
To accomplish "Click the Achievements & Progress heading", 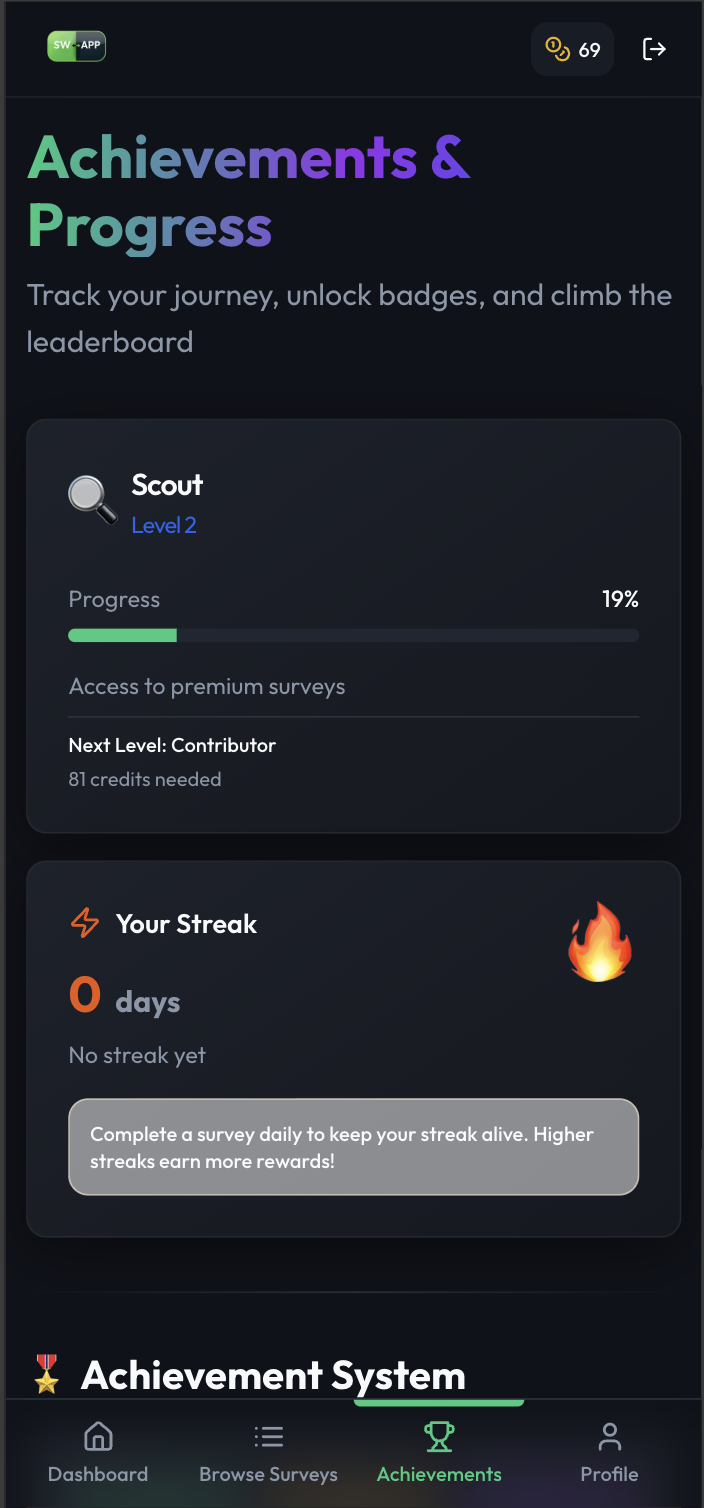I will tap(249, 190).
